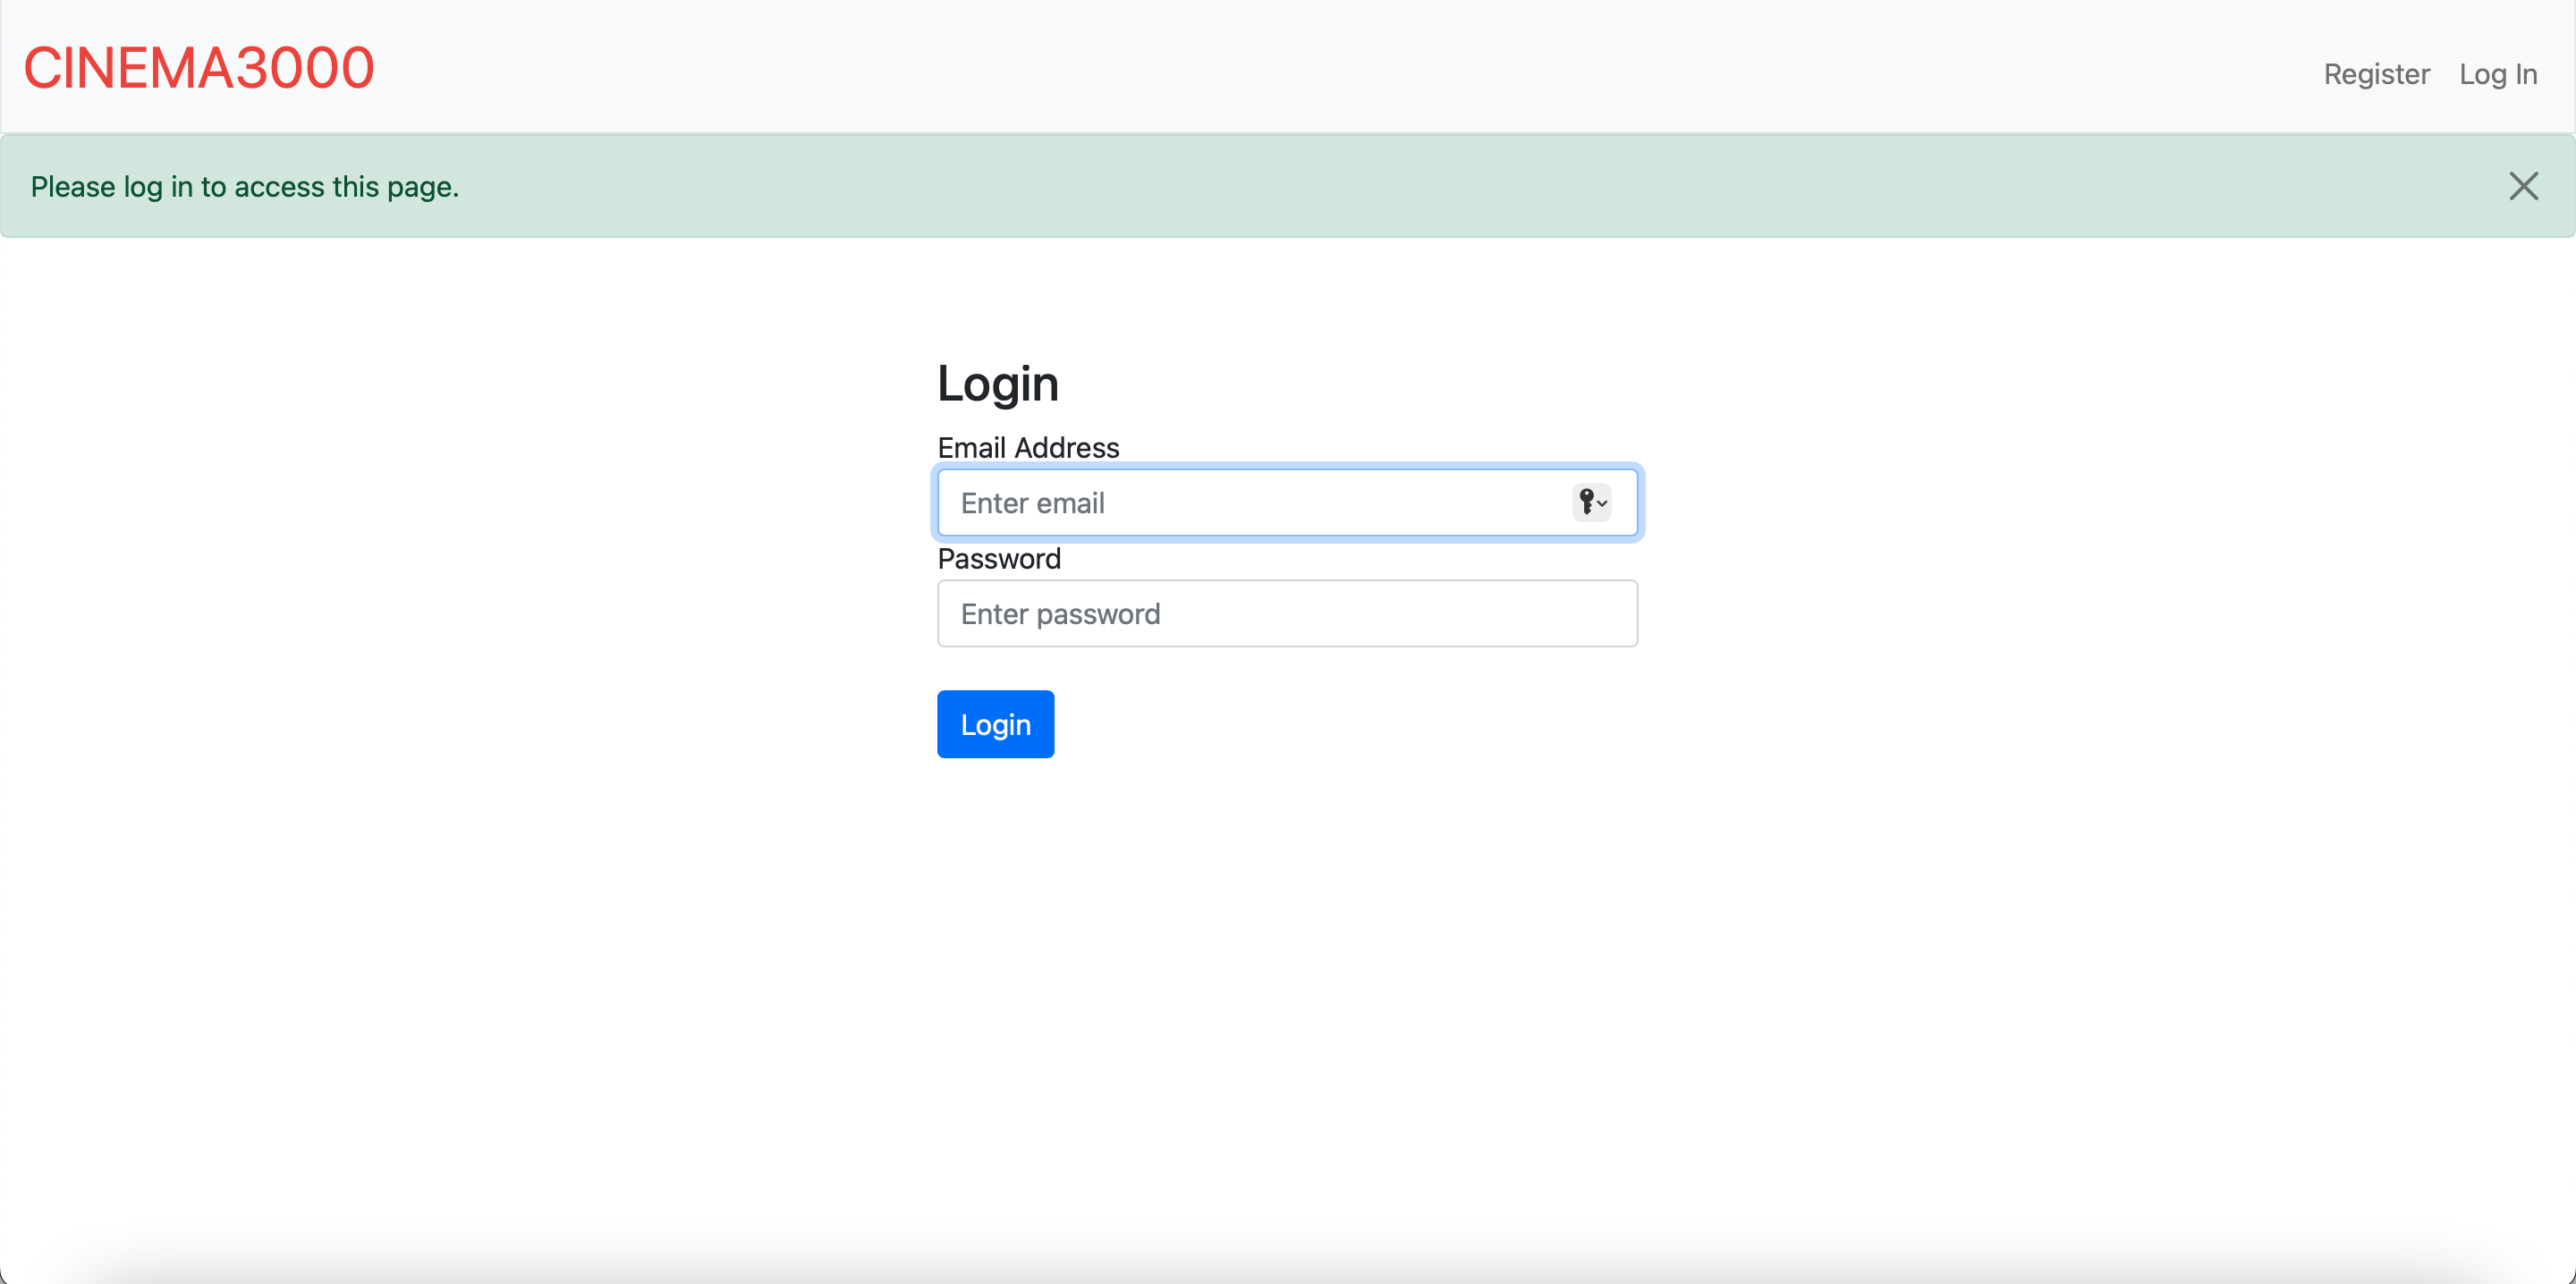Expand the autofill chevron in the email field

tap(1602, 503)
